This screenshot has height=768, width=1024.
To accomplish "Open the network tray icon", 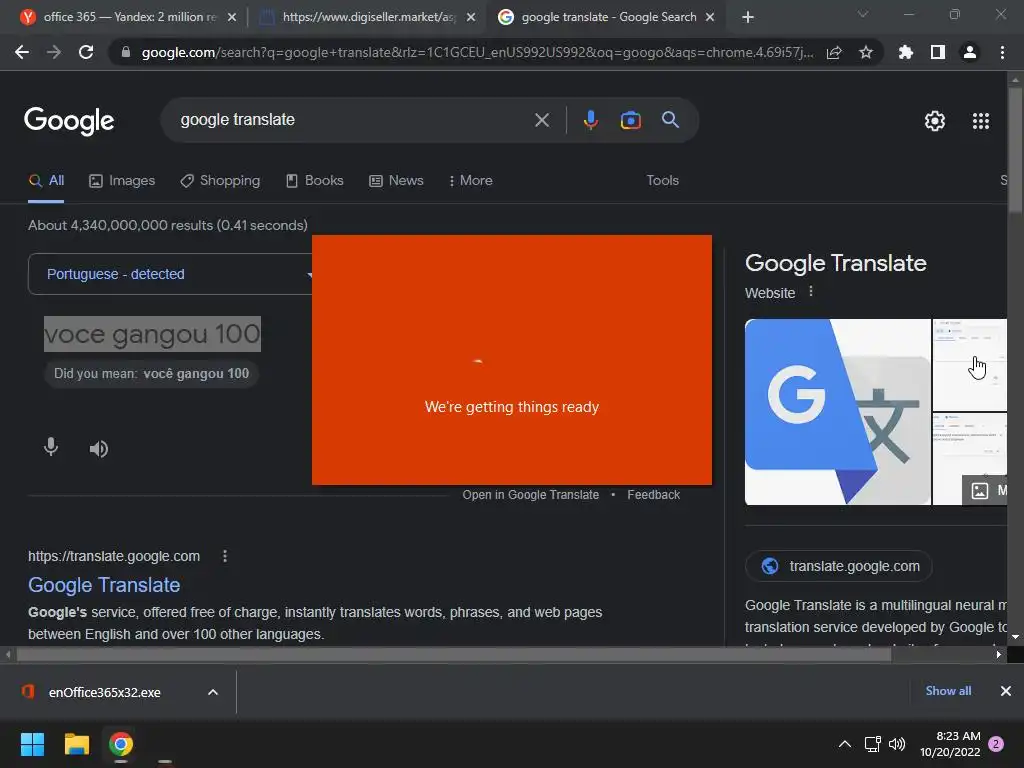I will [872, 744].
